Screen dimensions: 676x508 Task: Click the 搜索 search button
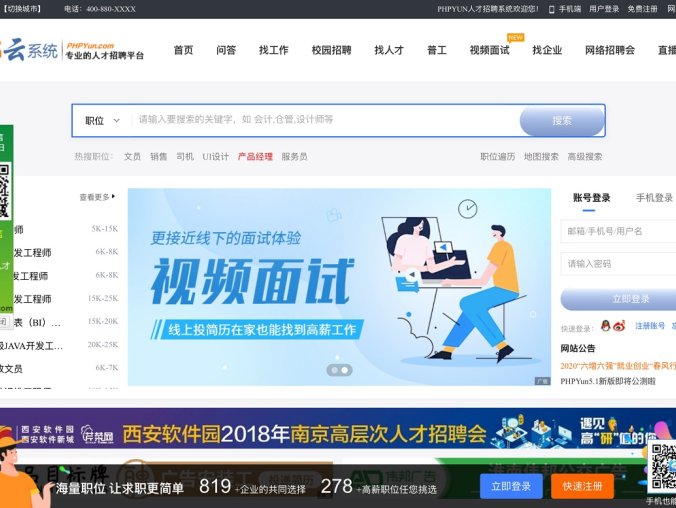pyautogui.click(x=562, y=121)
